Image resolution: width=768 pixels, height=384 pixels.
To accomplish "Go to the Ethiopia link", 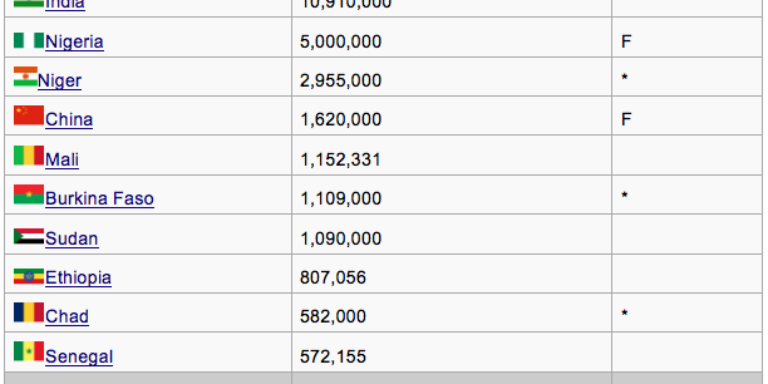I will coord(78,278).
